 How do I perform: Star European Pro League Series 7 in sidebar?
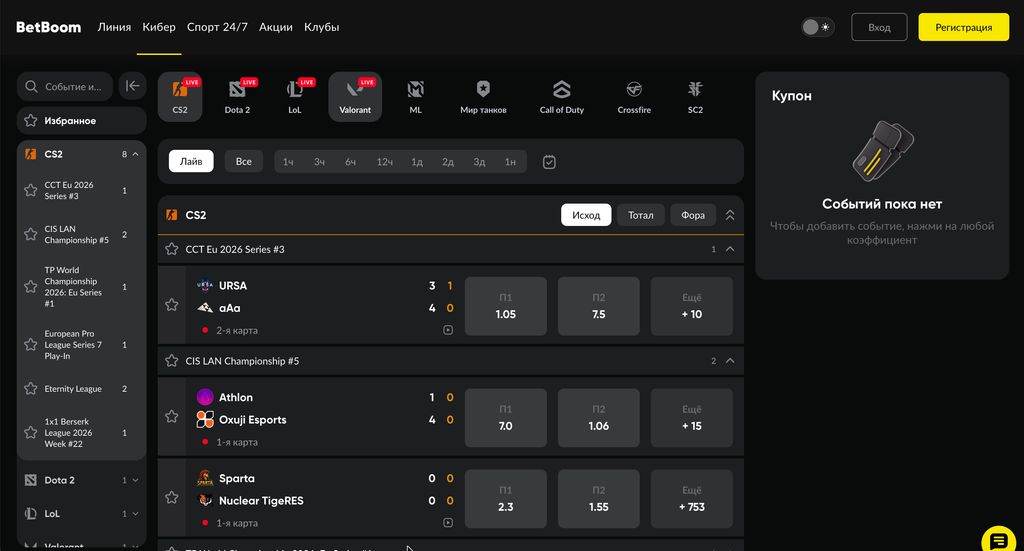tap(31, 345)
